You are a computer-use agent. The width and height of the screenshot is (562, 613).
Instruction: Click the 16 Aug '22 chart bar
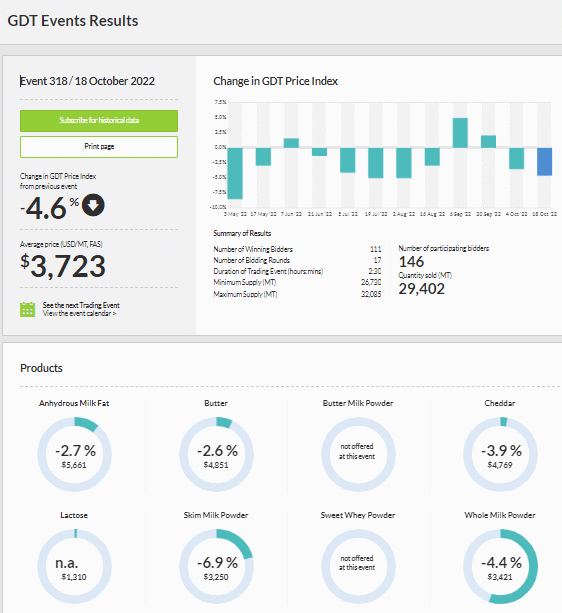coord(432,157)
